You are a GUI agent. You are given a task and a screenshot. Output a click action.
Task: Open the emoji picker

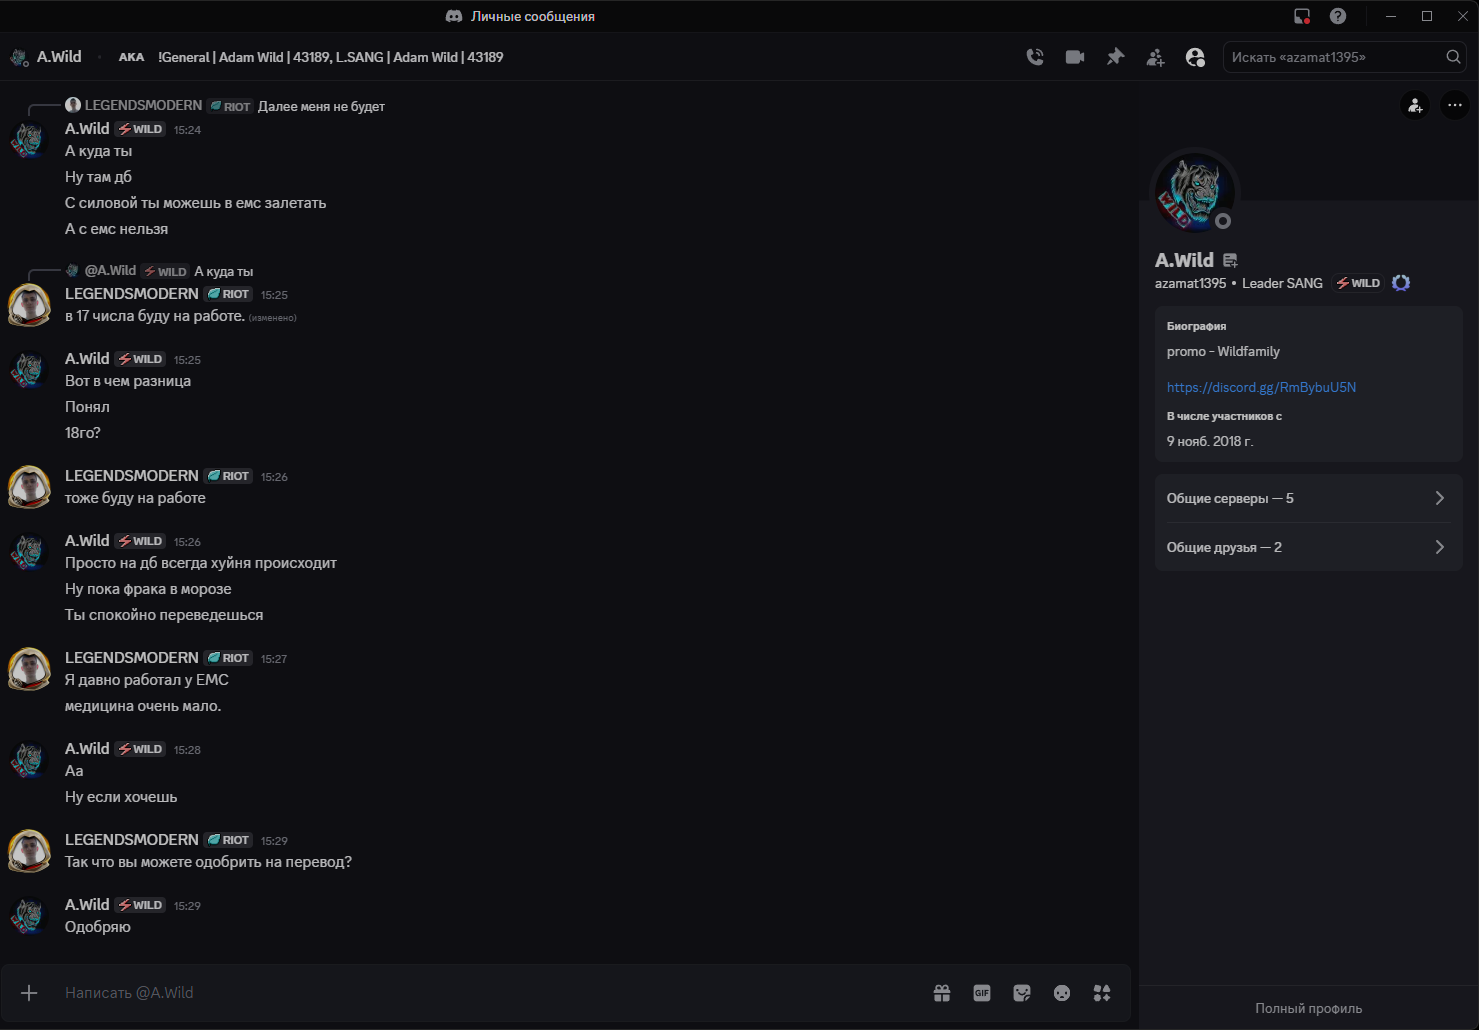pyautogui.click(x=1062, y=993)
